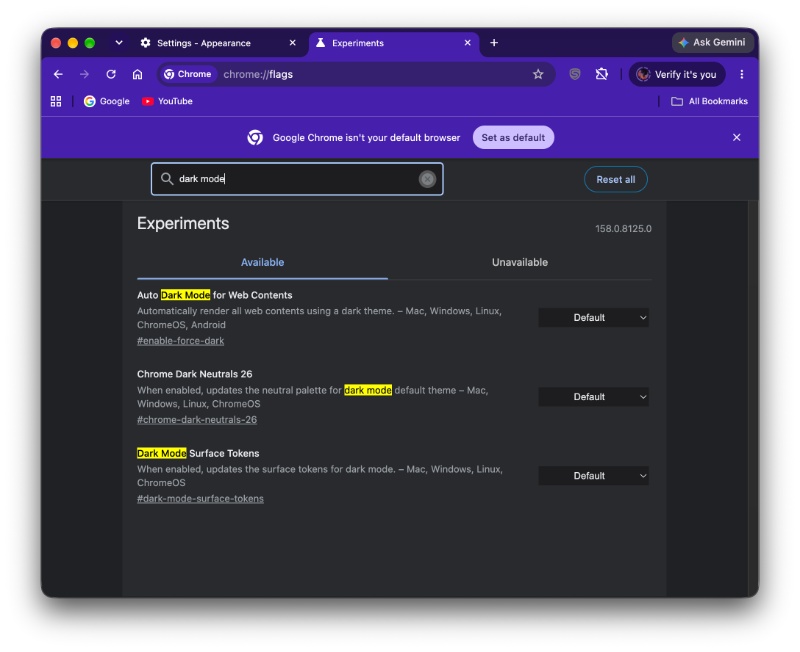Screen dimensions: 800x652
Task: Click the version number 158.0.8125.0
Action: pos(623,229)
